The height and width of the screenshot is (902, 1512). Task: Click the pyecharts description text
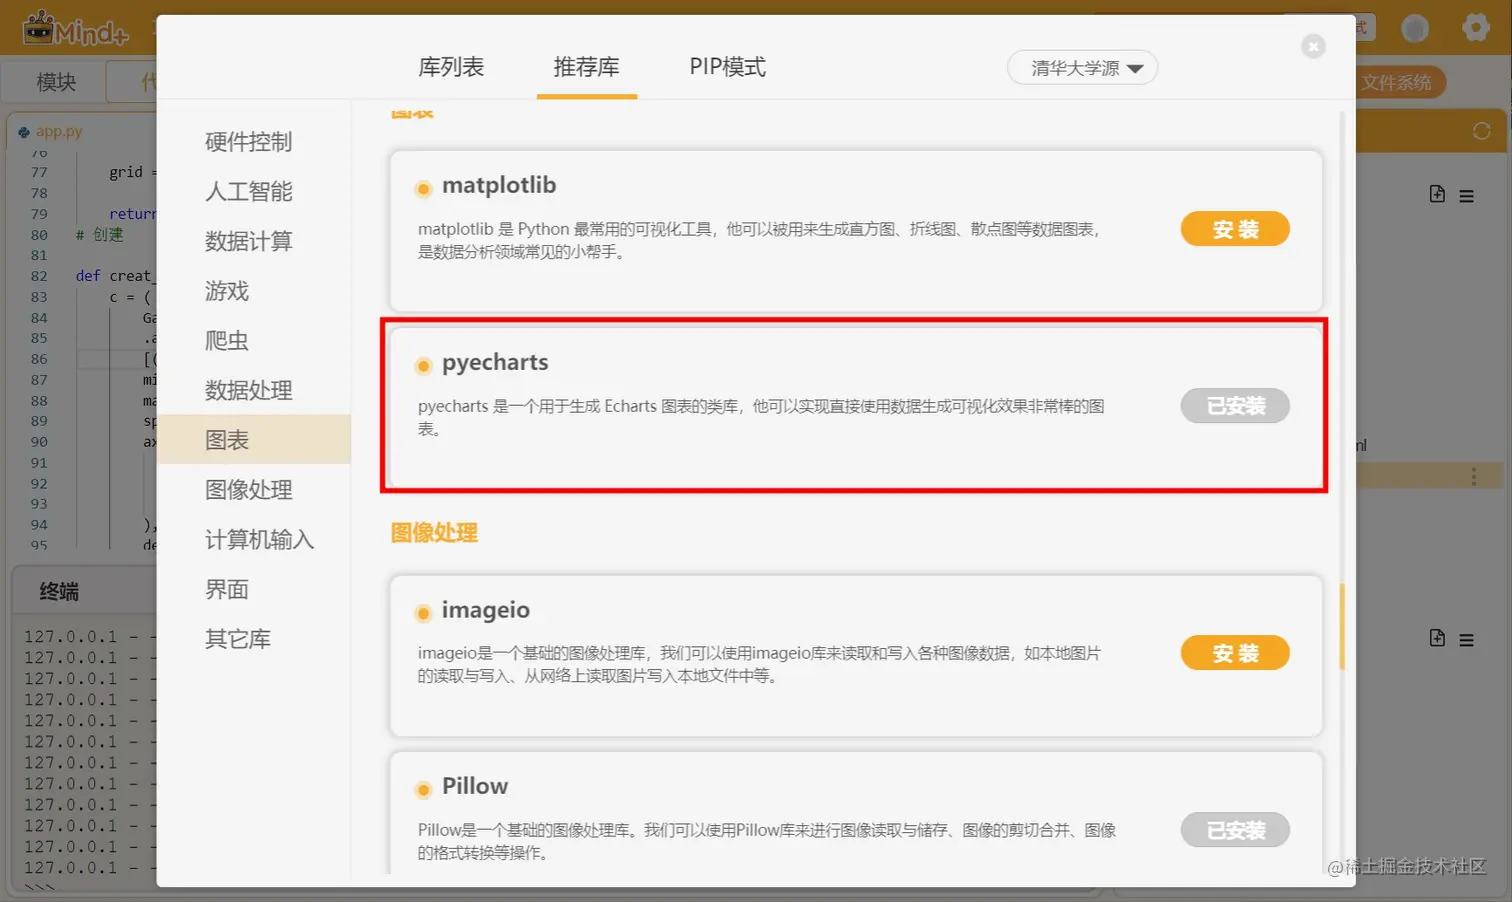tap(761, 417)
